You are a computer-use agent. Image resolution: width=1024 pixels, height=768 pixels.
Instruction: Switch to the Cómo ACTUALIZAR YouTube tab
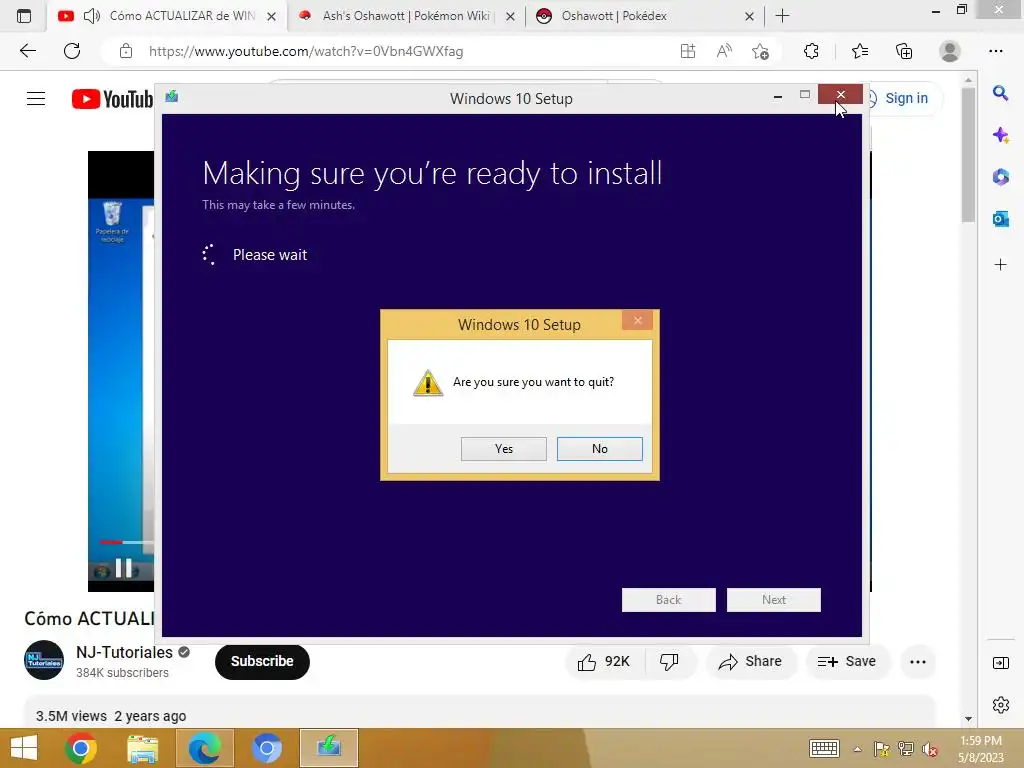pos(167,16)
